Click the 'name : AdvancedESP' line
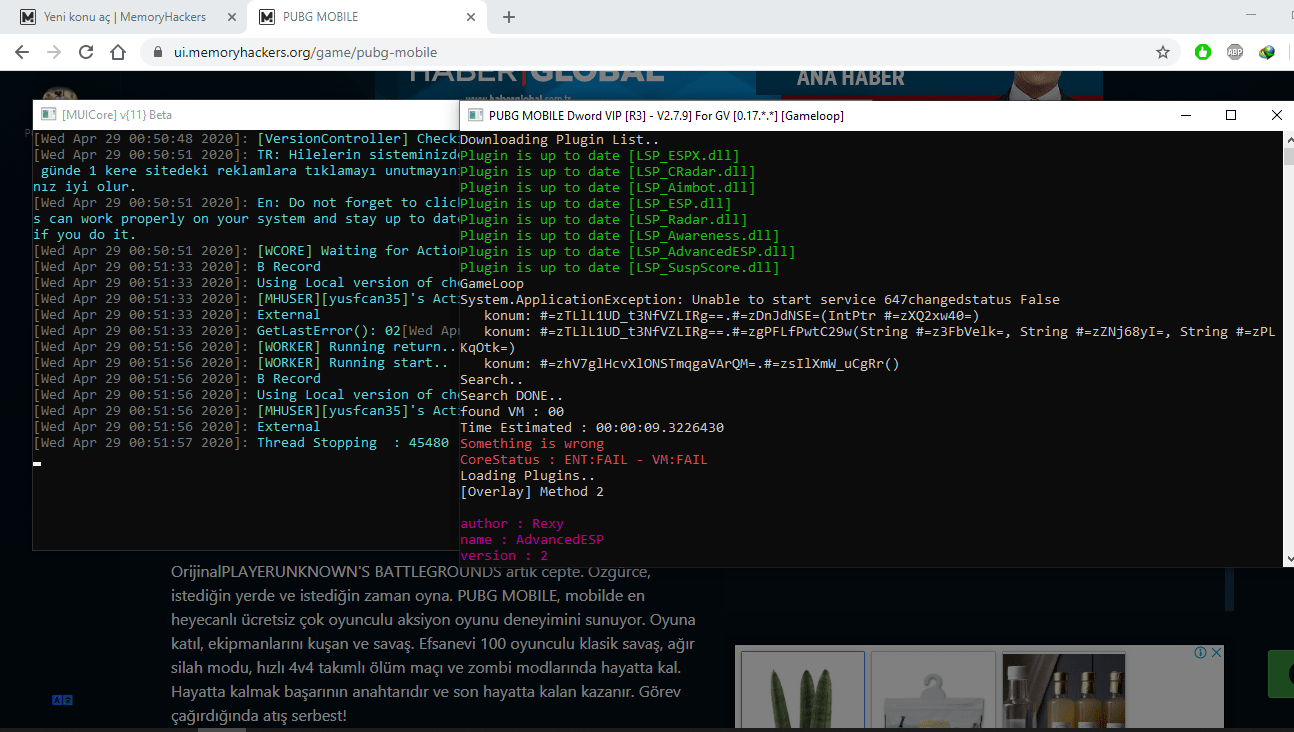 pos(532,539)
